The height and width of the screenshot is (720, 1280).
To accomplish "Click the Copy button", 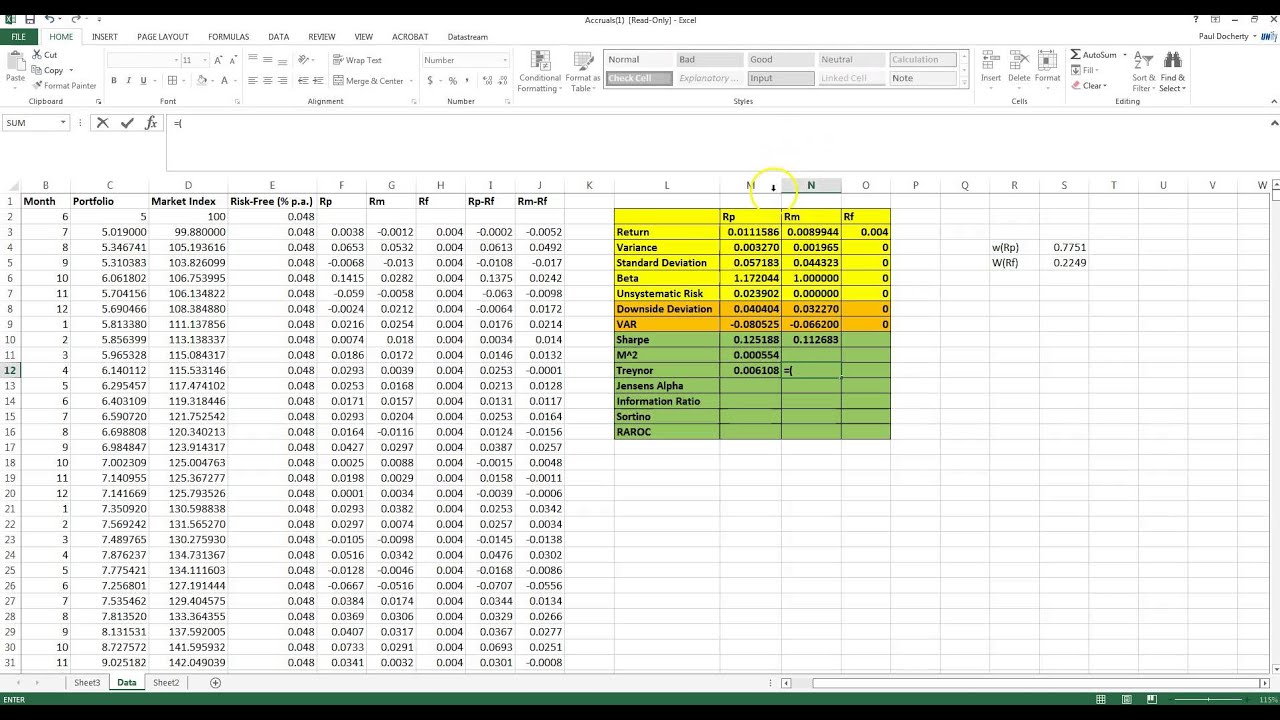I will point(48,70).
